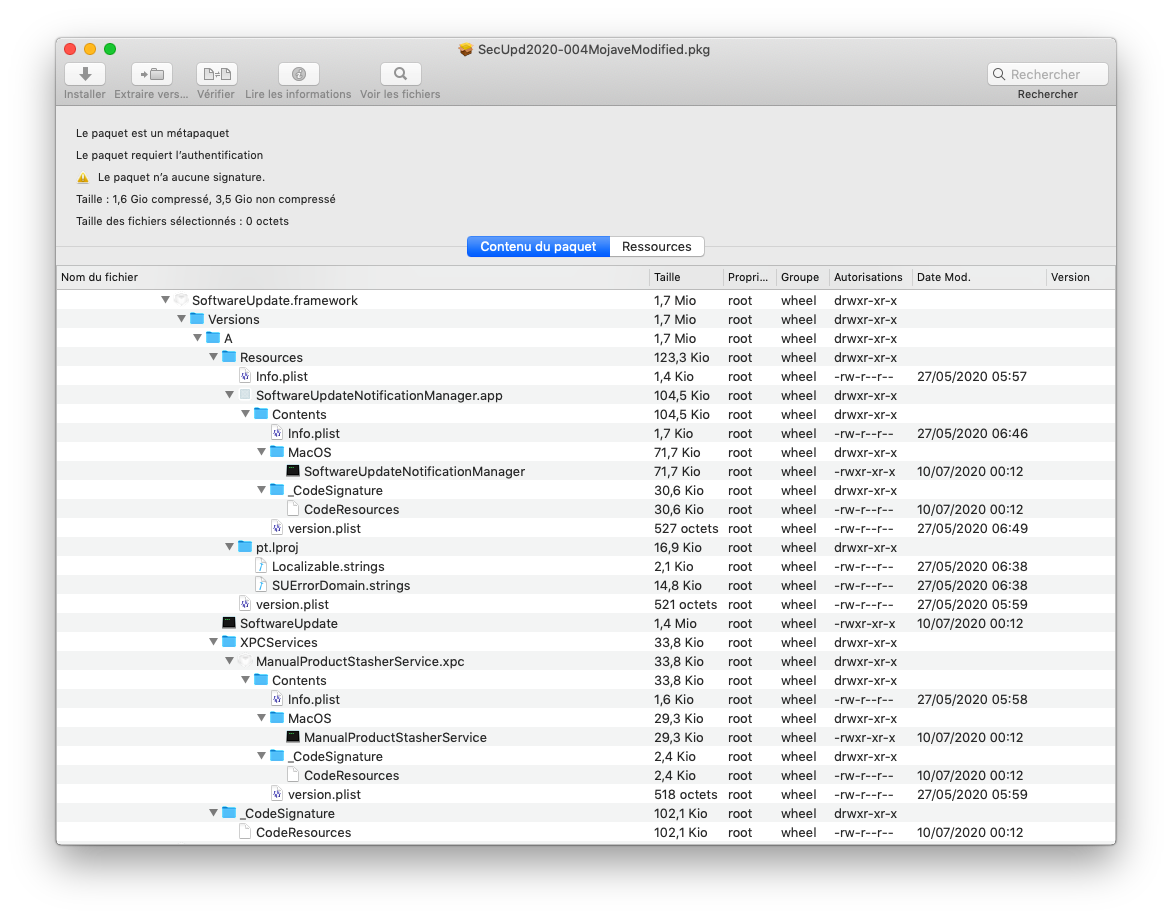Collapse the XPCServices folder triangle
This screenshot has height=919, width=1172.
tap(213, 642)
